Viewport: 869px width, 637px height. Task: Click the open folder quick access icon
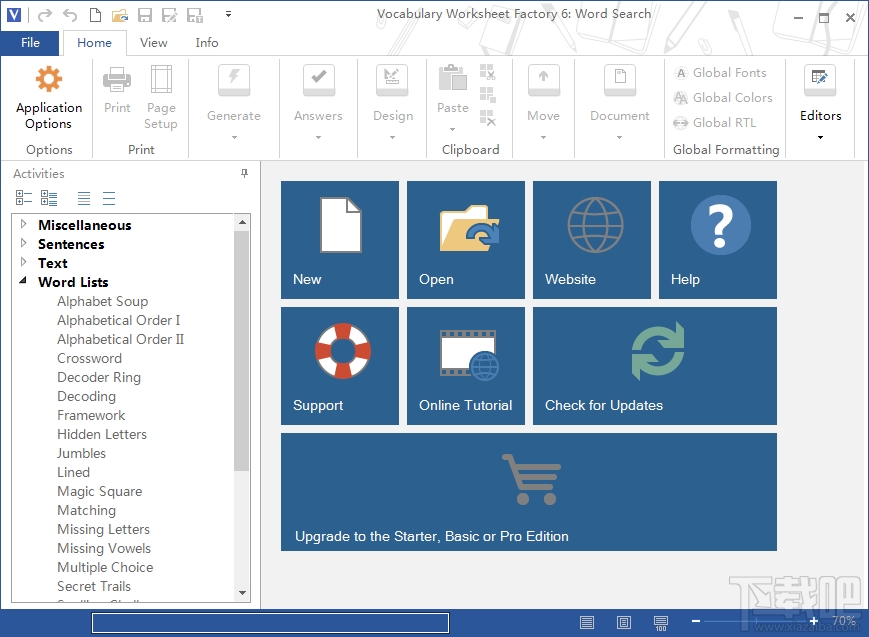tap(120, 15)
